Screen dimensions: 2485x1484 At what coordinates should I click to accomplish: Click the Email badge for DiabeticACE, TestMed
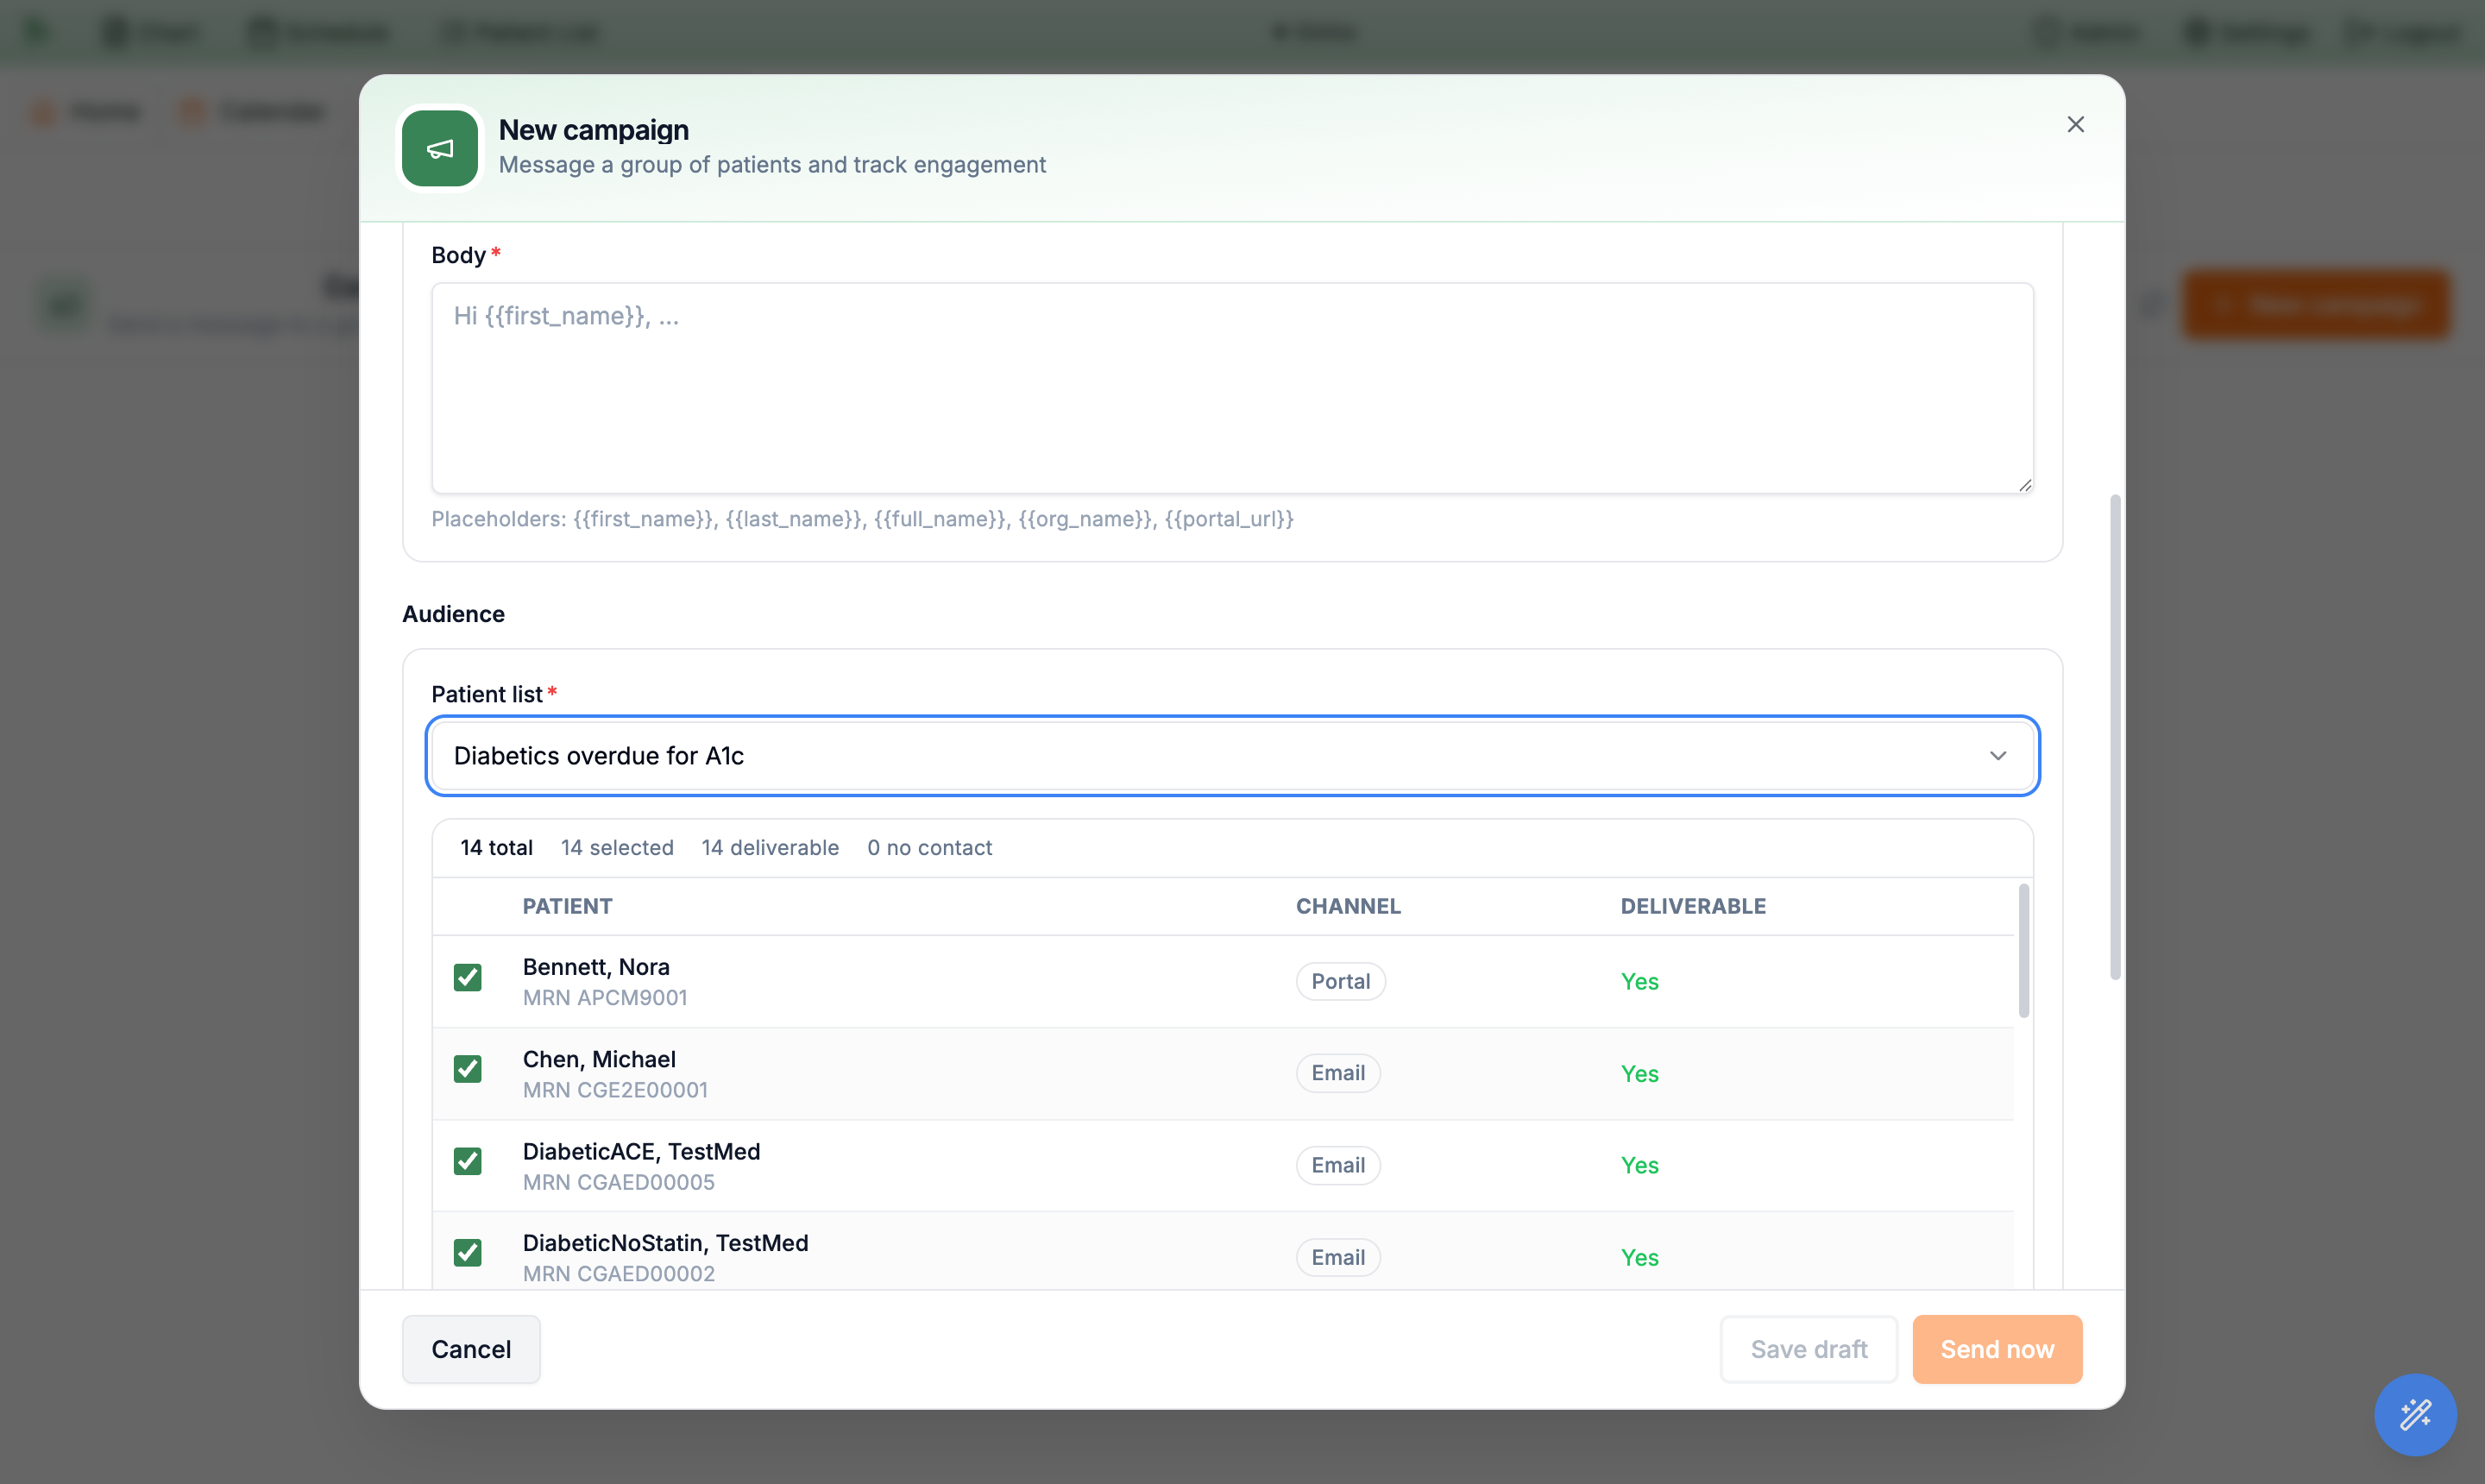(1338, 1165)
